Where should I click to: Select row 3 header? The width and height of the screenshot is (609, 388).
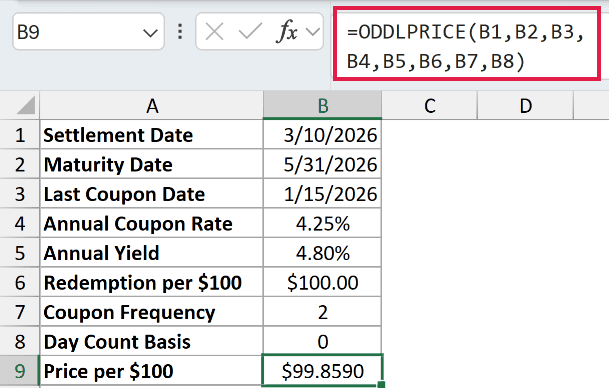pos(20,194)
